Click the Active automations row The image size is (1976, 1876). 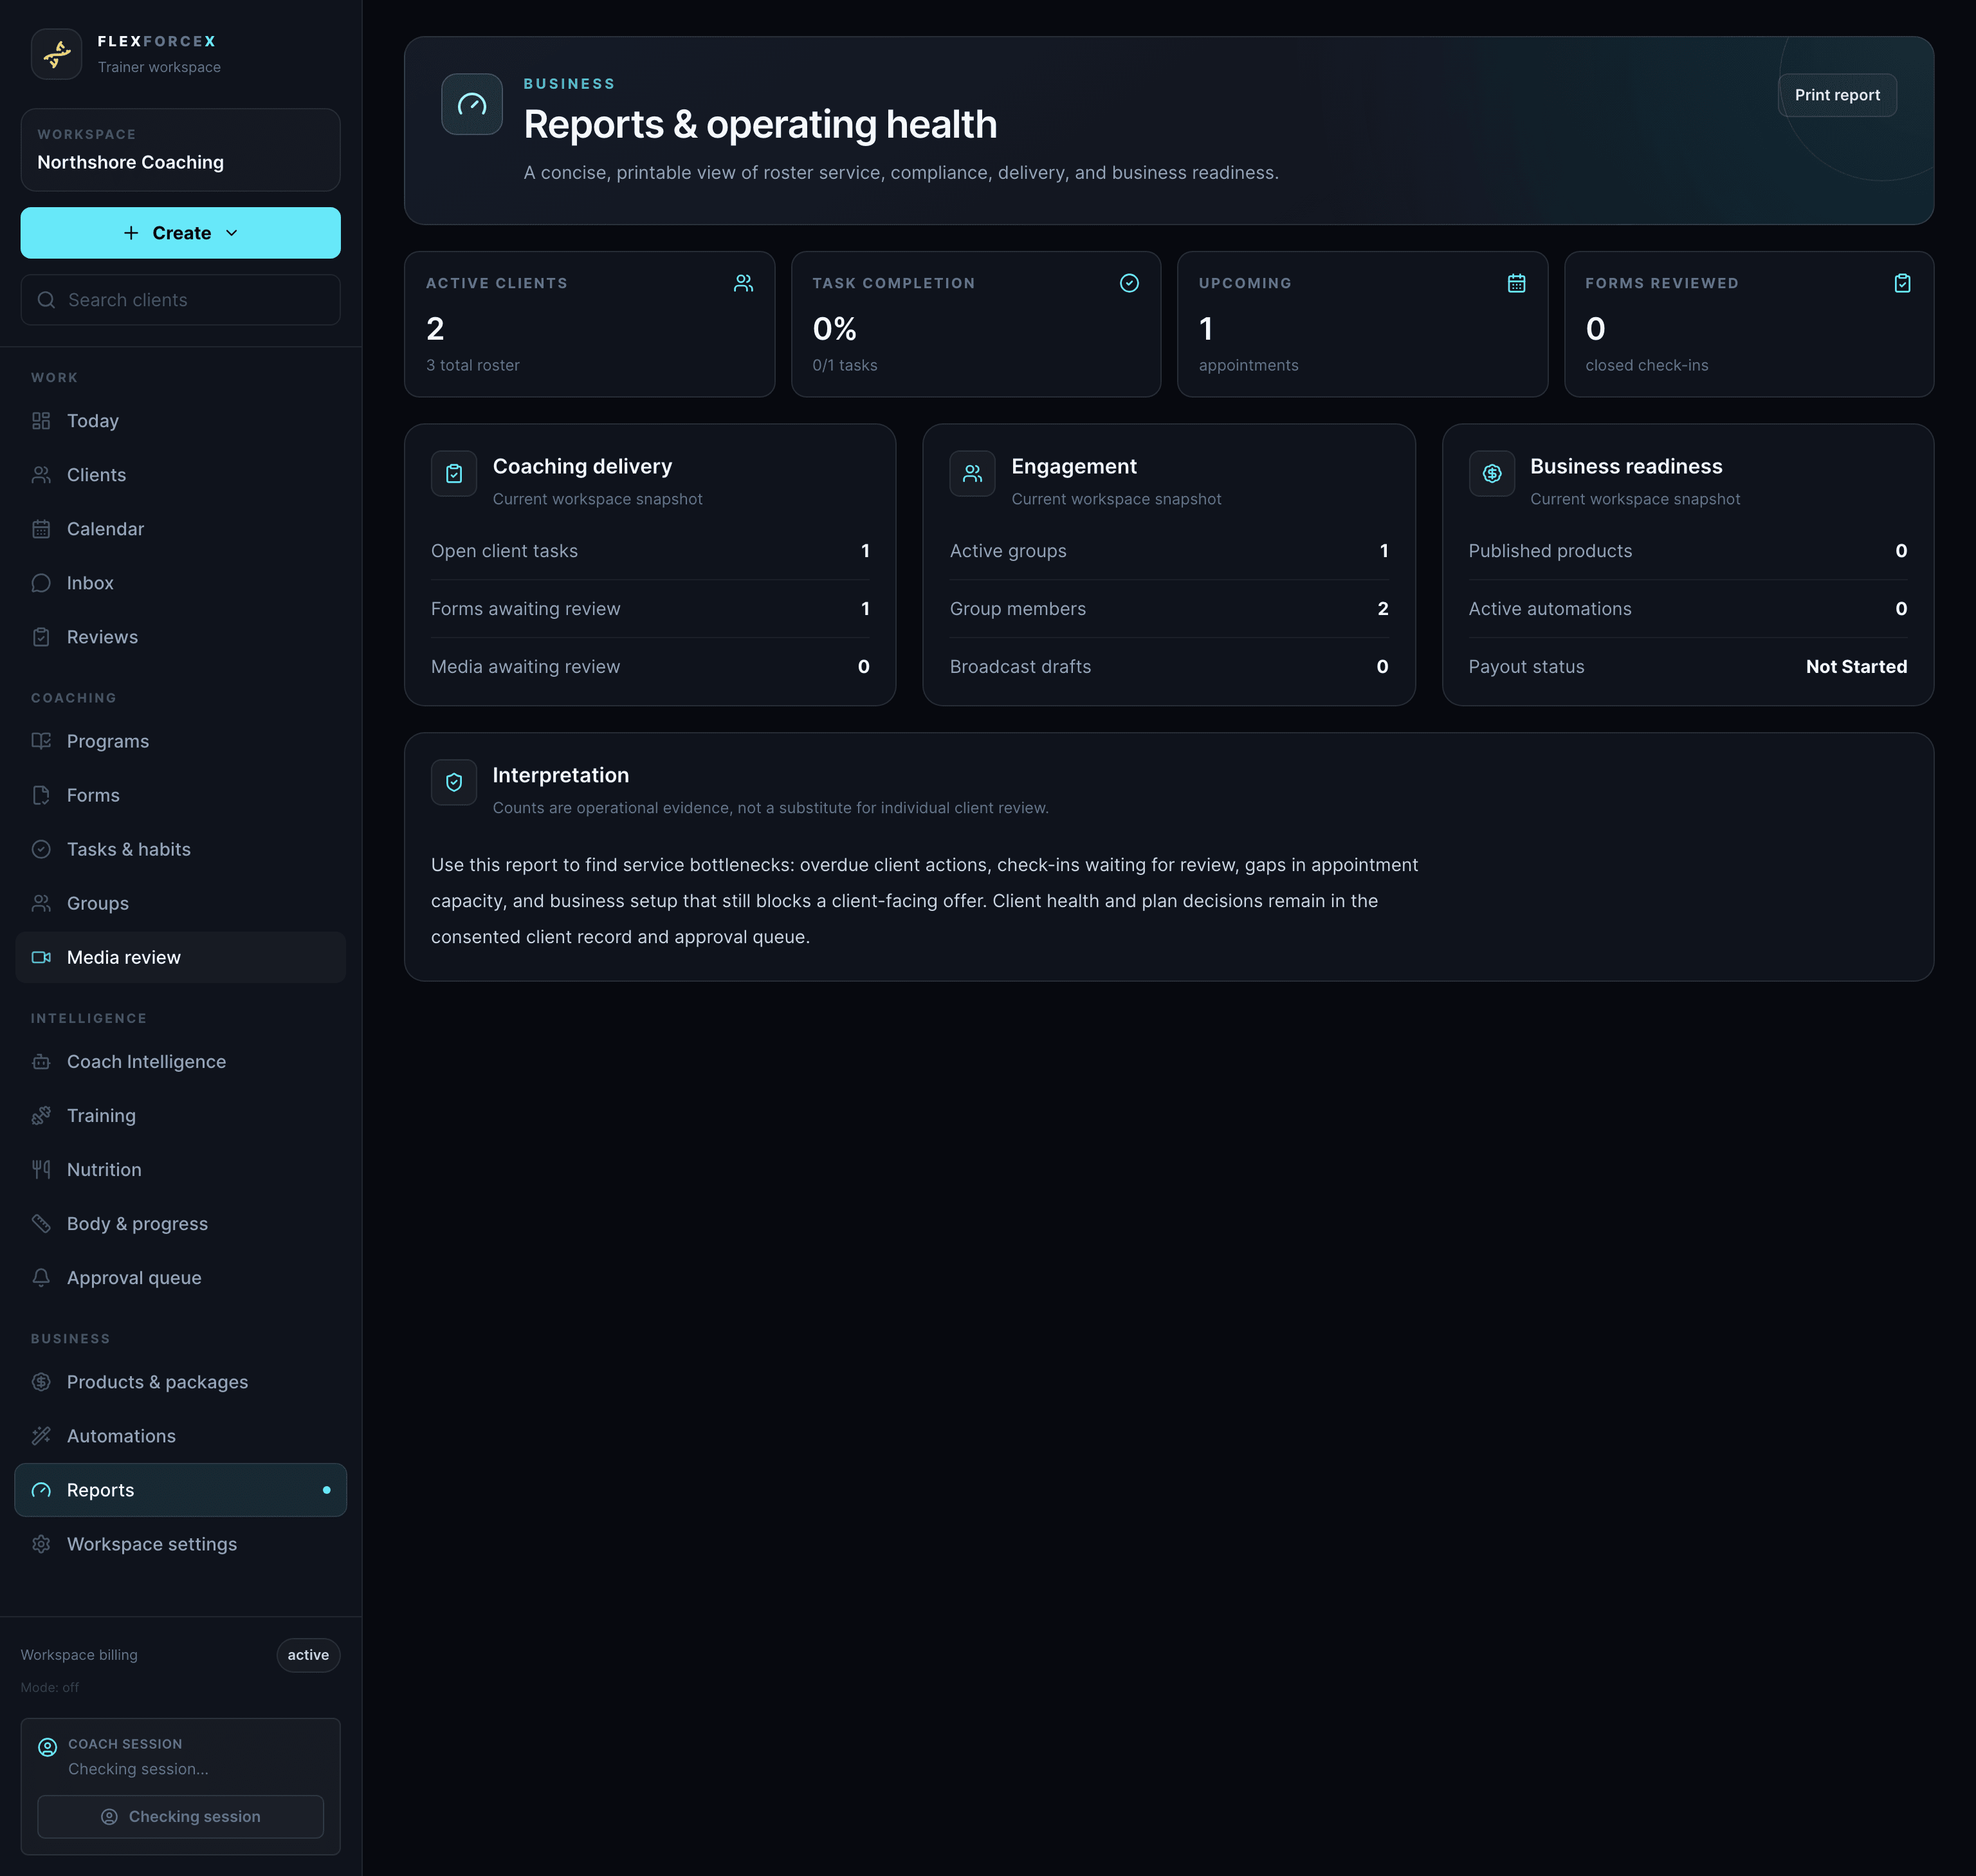point(1688,609)
